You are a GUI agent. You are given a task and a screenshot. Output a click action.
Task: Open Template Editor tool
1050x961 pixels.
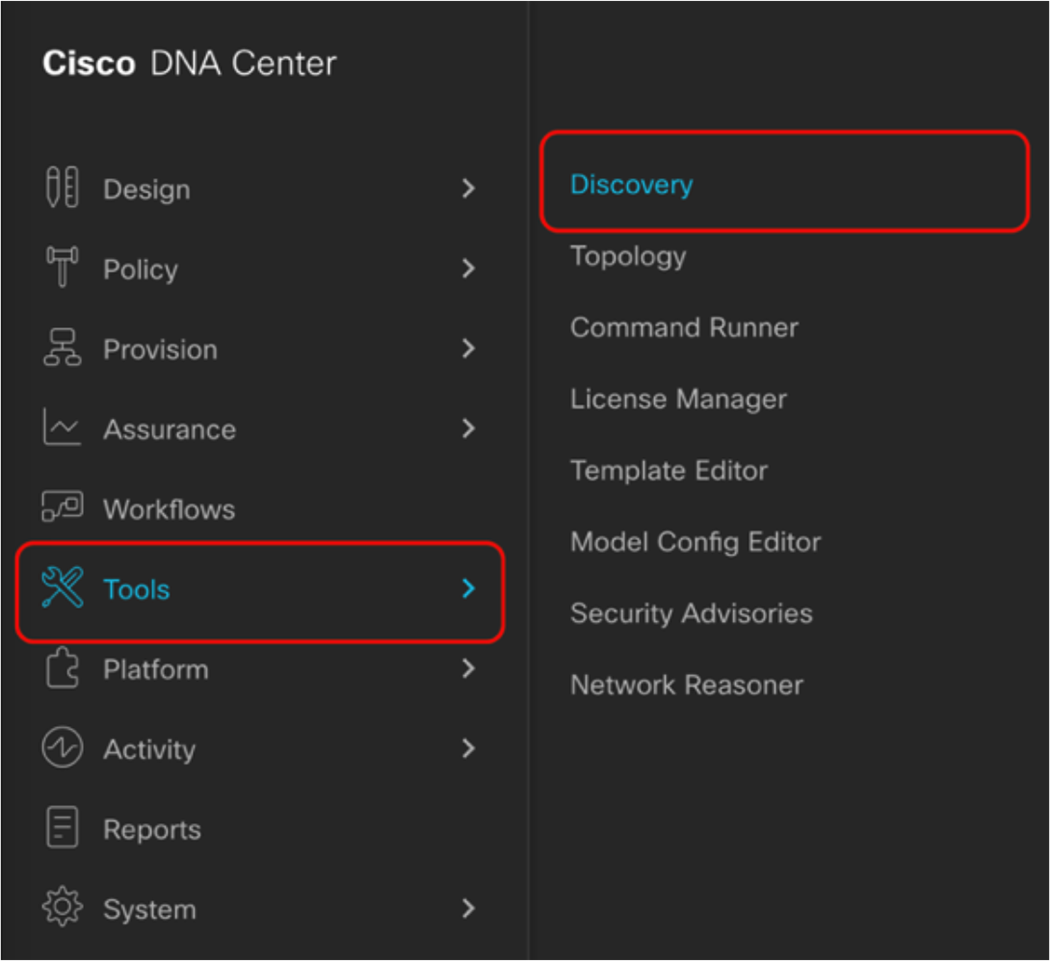668,470
